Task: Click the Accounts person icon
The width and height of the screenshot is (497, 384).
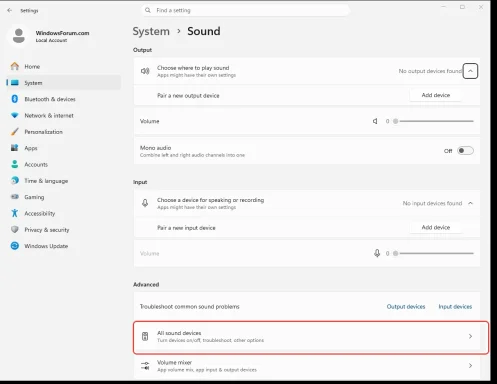Action: pos(15,164)
